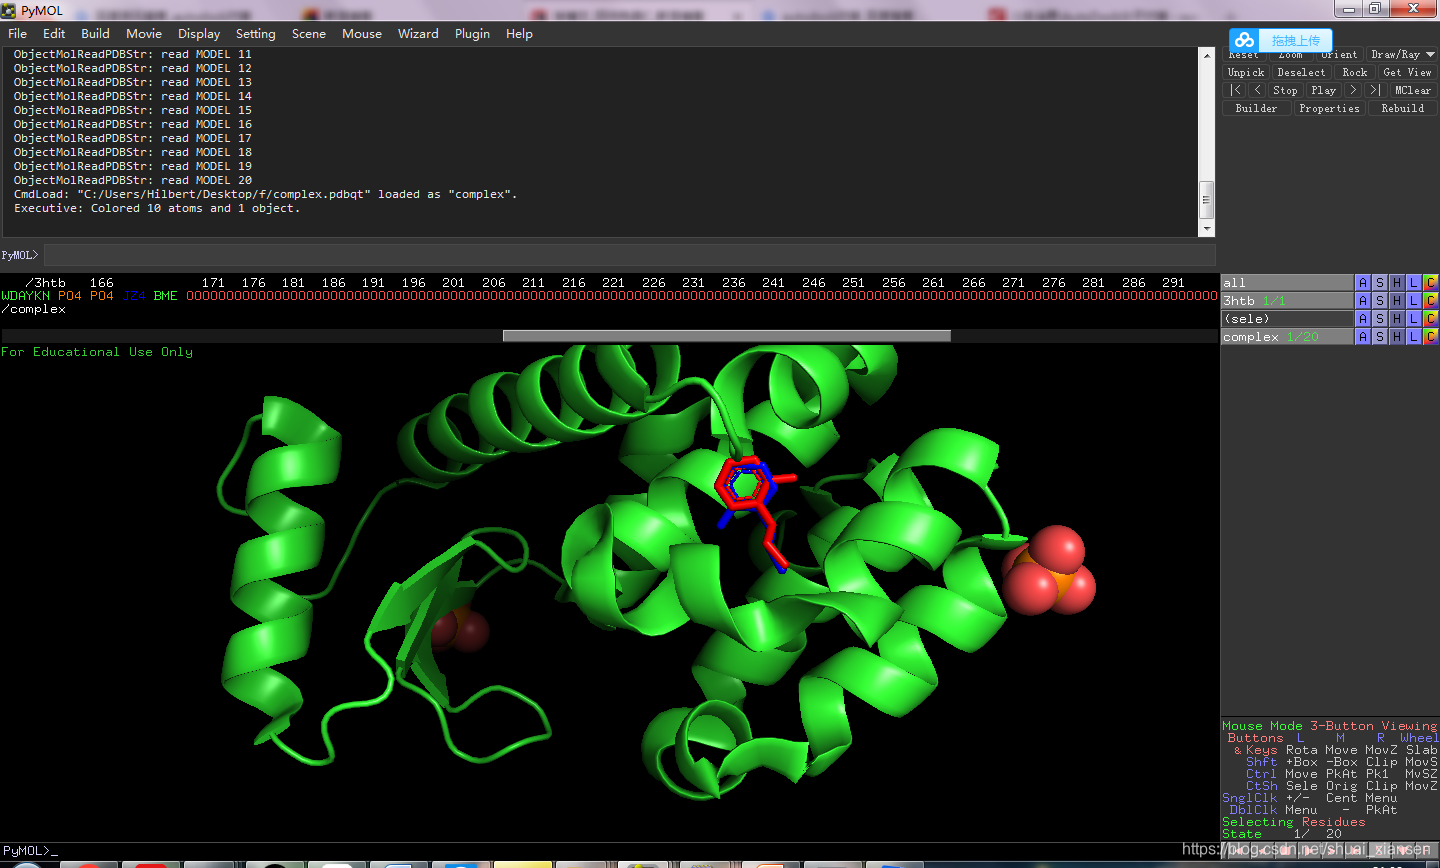1440x868 pixels.
Task: Step forward one movie frame
Action: click(x=1353, y=90)
